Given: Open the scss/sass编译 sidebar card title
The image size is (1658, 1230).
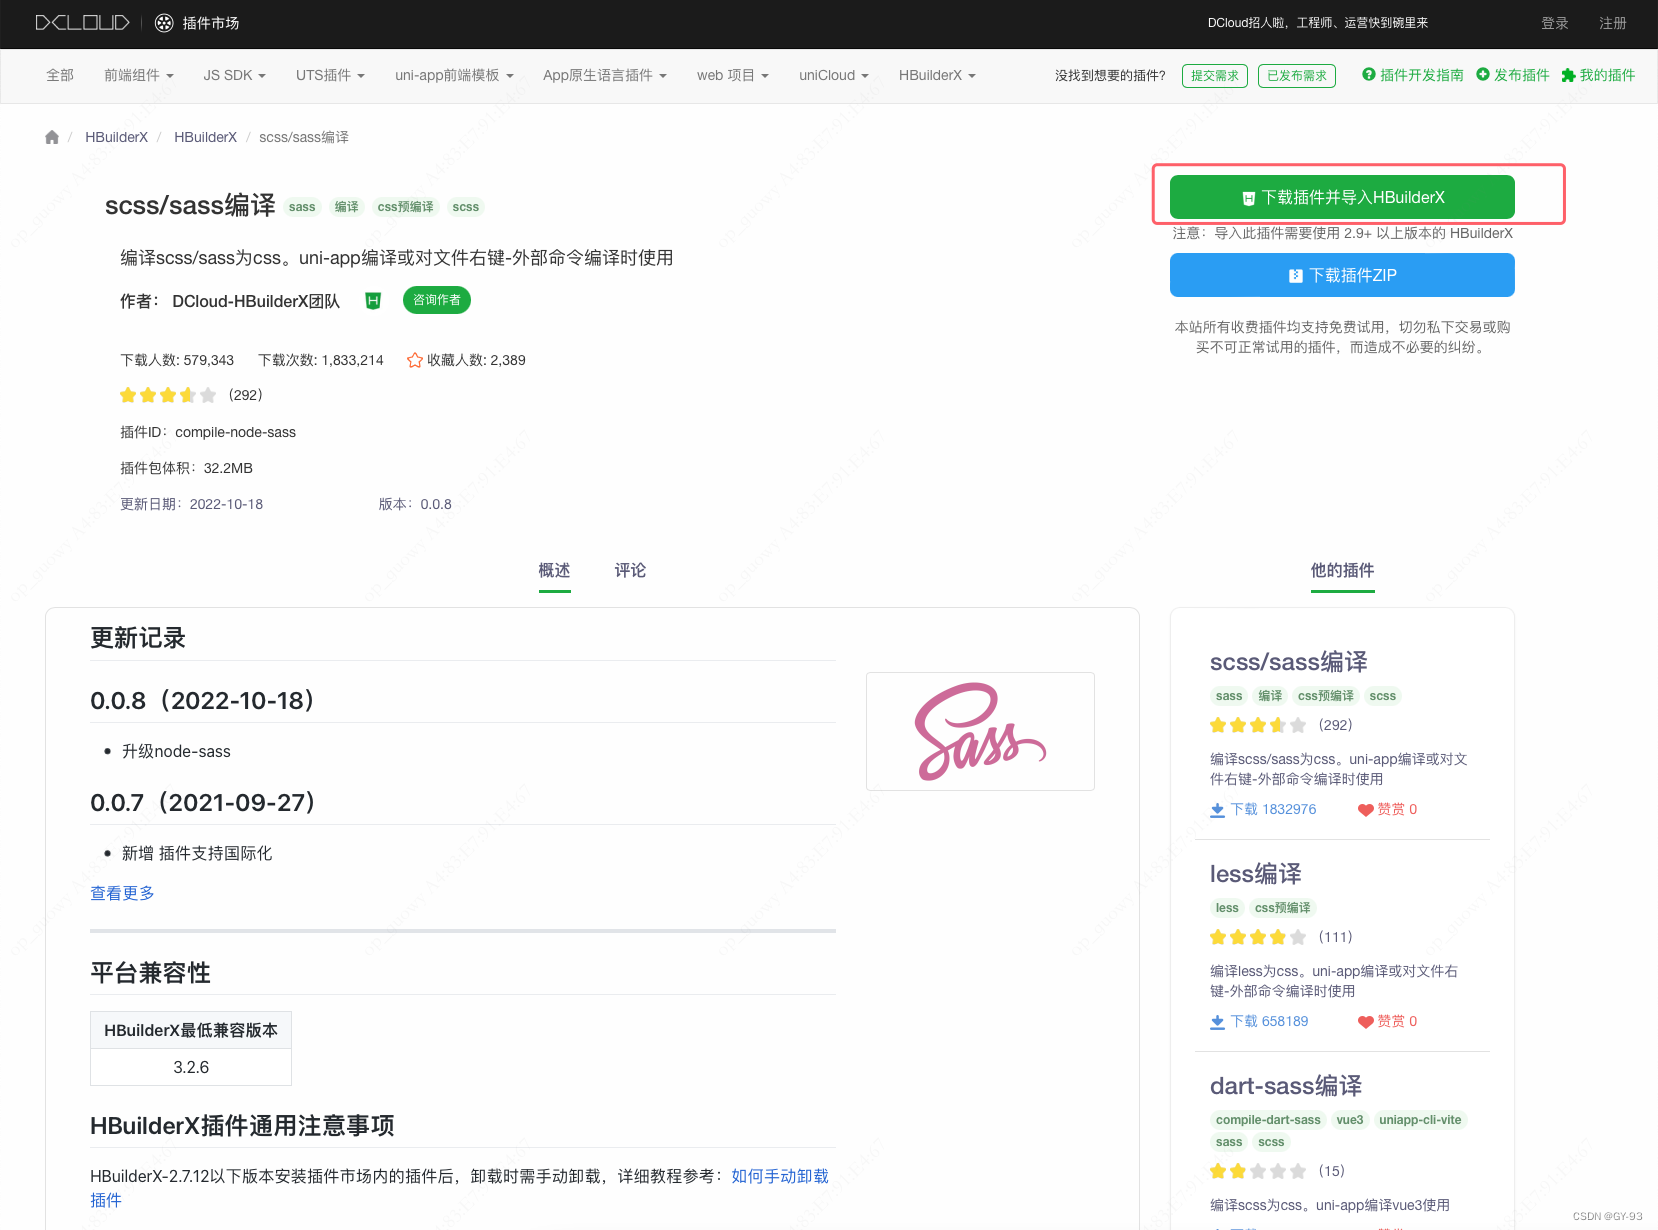Looking at the screenshot, I should pyautogui.click(x=1289, y=662).
